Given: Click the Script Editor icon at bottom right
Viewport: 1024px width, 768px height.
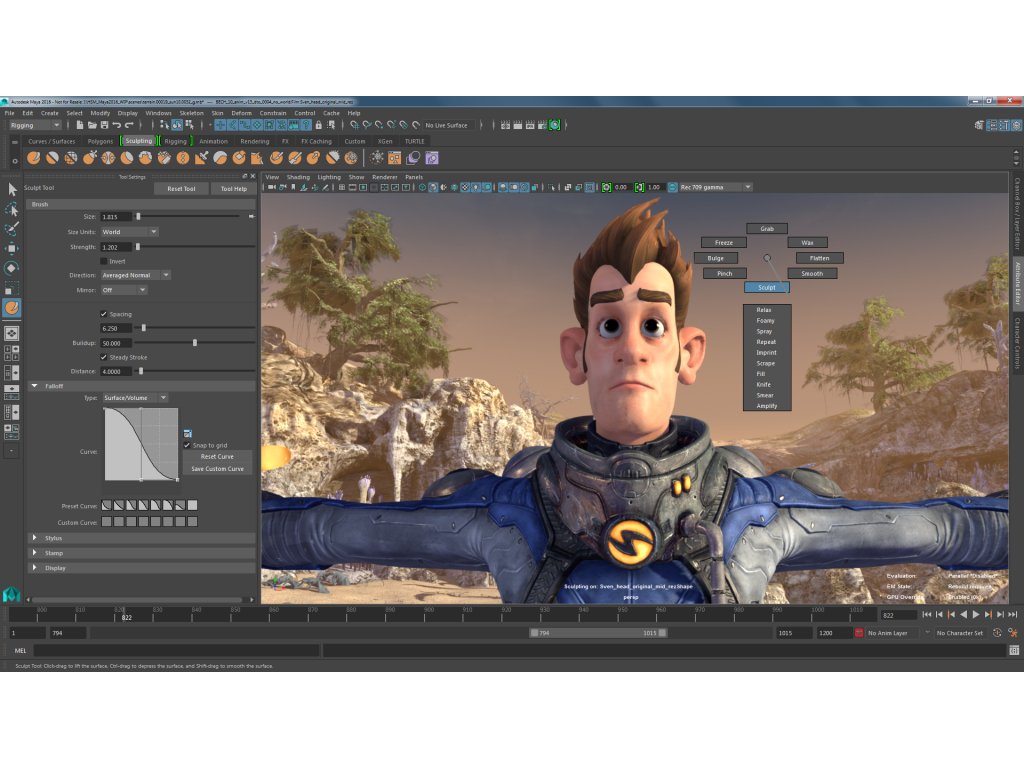Looking at the screenshot, I should pos(1014,650).
